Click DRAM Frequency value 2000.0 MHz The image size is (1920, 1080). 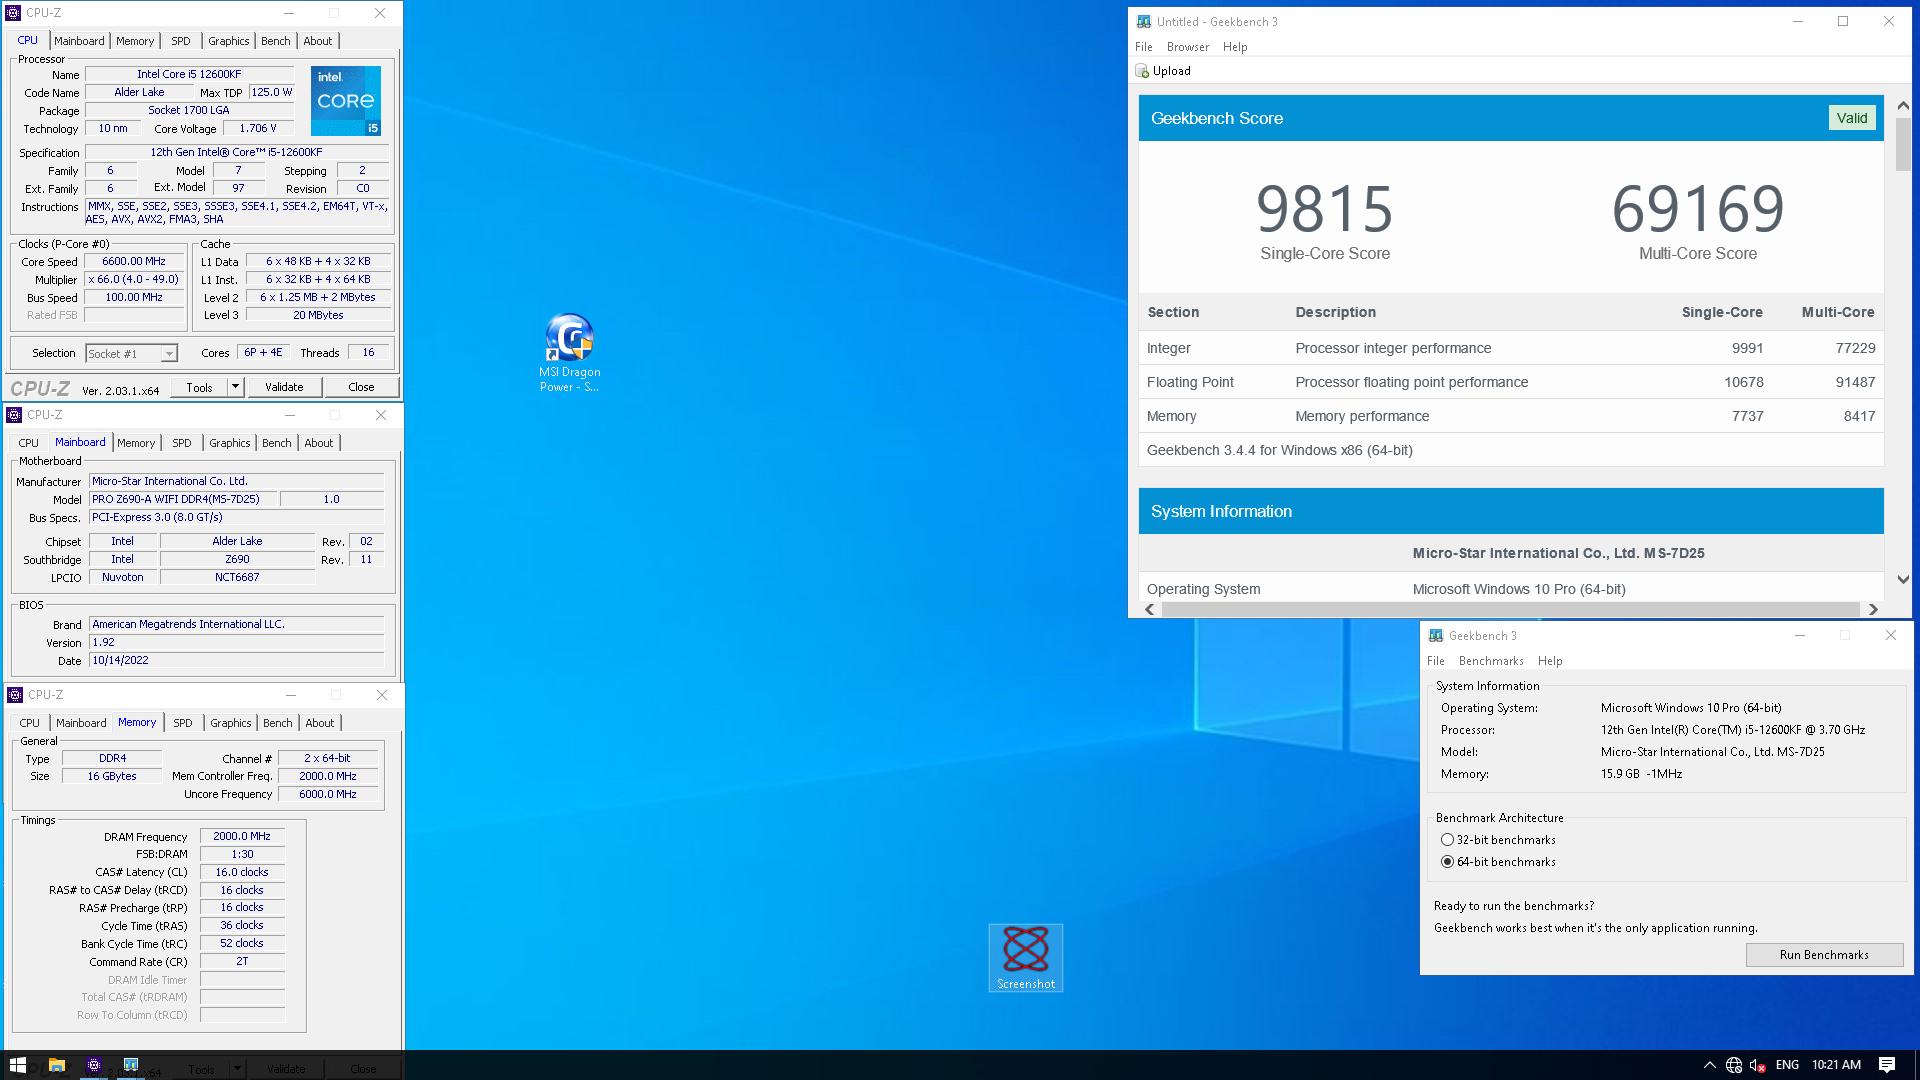tap(242, 836)
